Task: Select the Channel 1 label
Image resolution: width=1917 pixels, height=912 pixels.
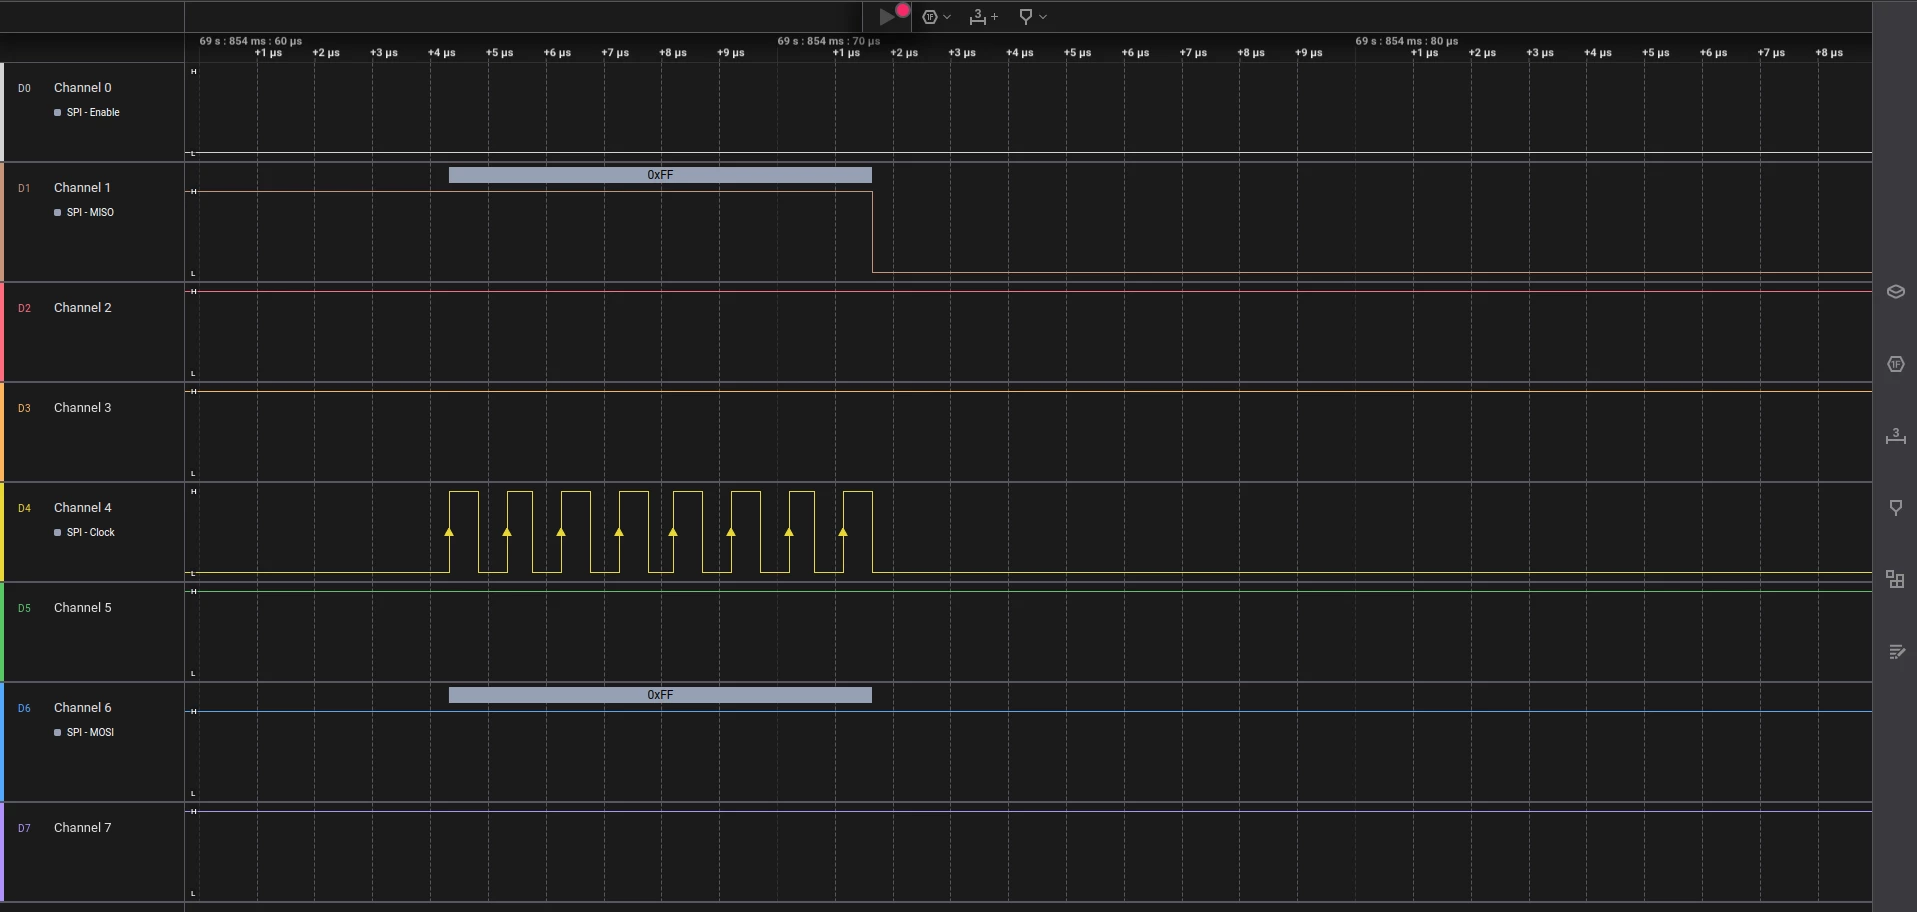Action: click(82, 188)
